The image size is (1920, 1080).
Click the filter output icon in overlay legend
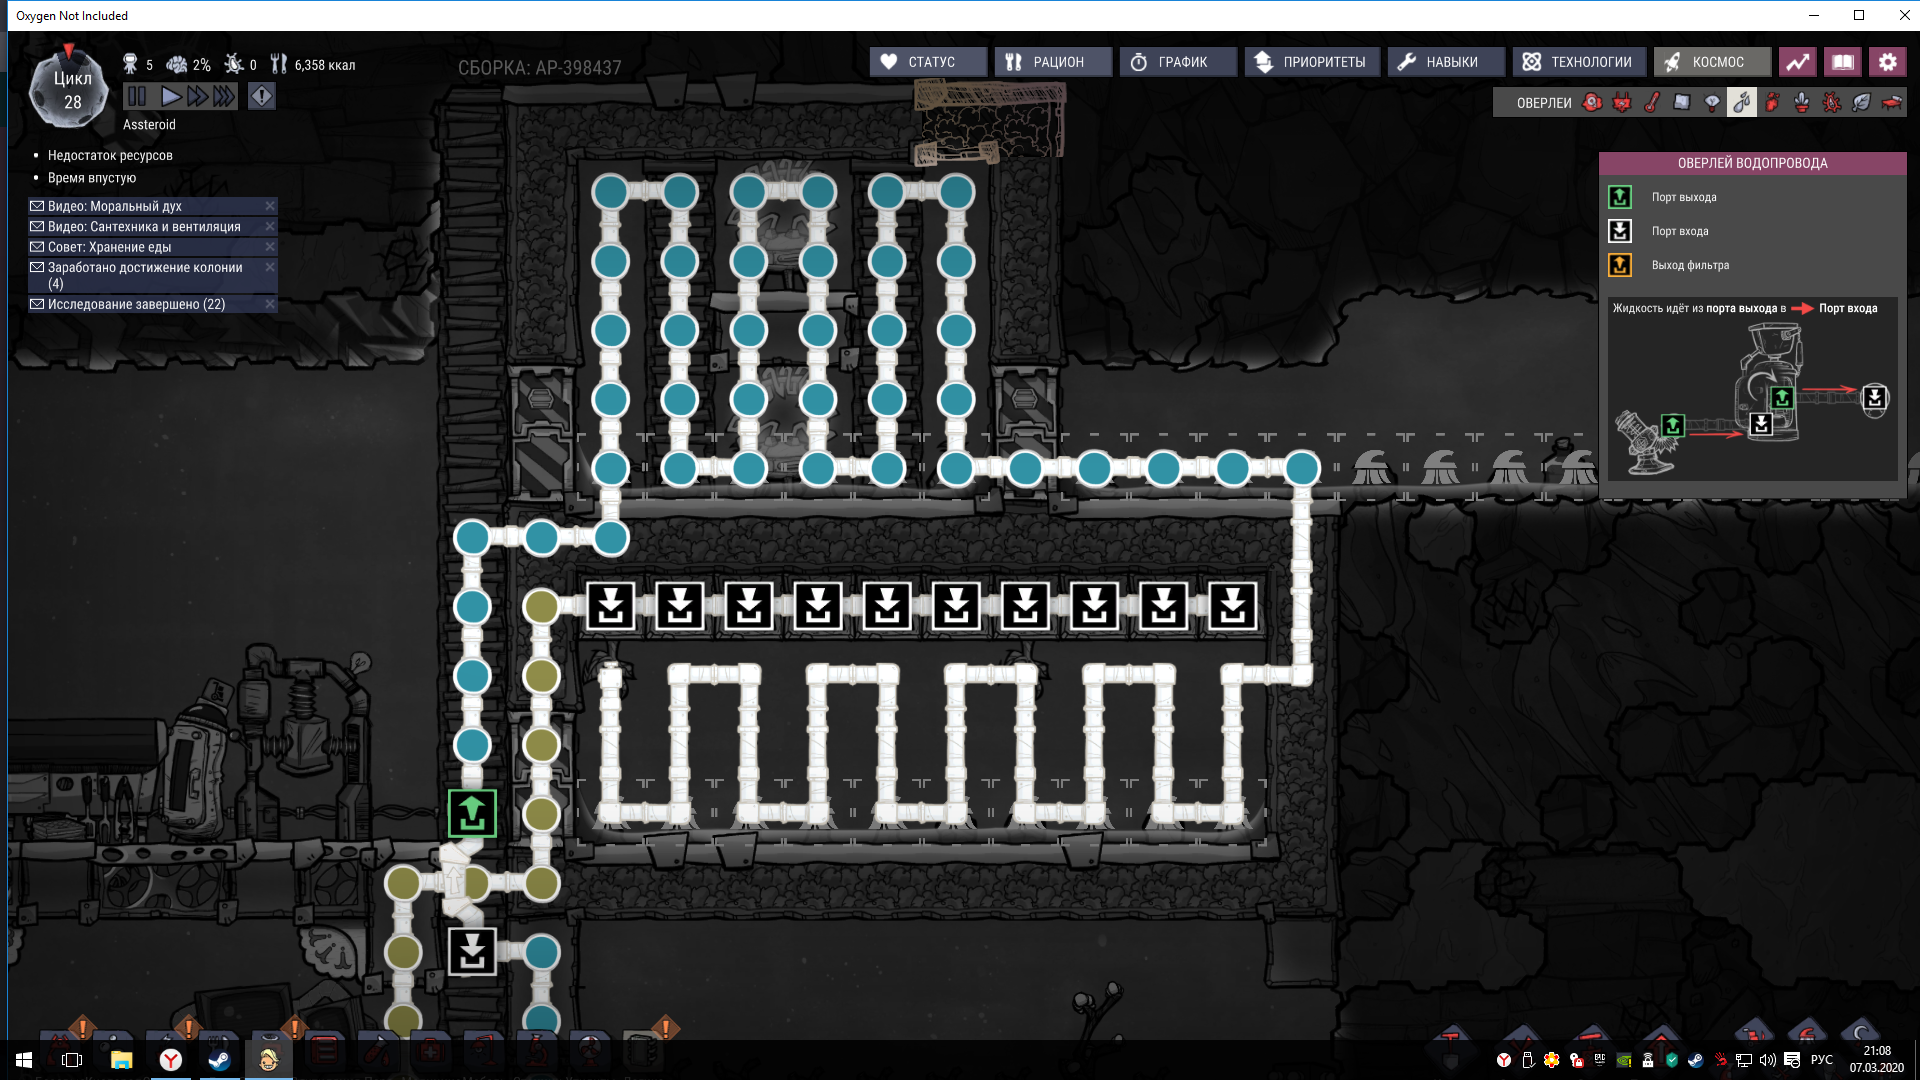click(1621, 264)
